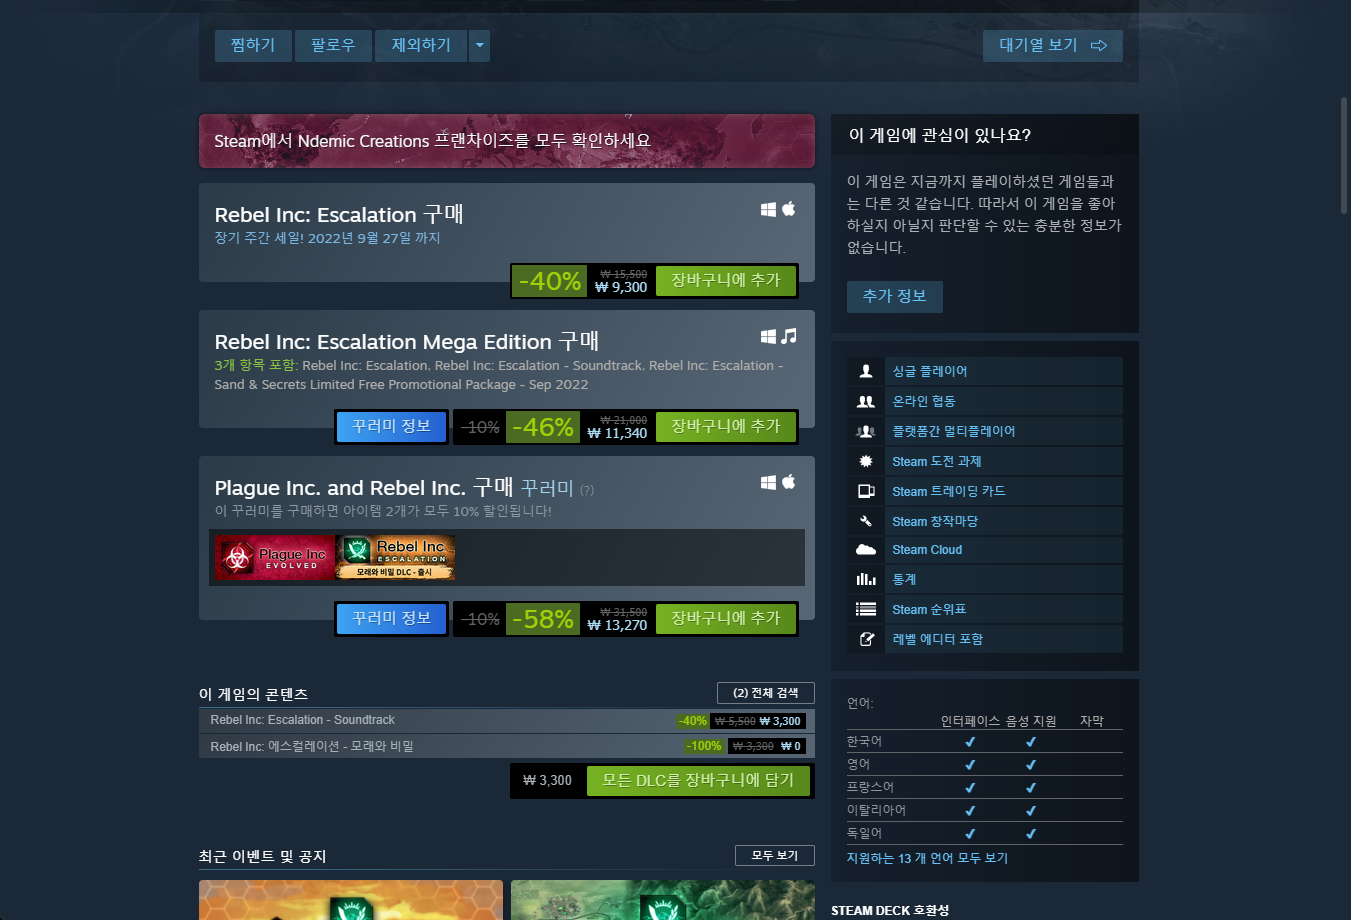Open 꾸러미 정보 for Mega Edition

tap(391, 427)
